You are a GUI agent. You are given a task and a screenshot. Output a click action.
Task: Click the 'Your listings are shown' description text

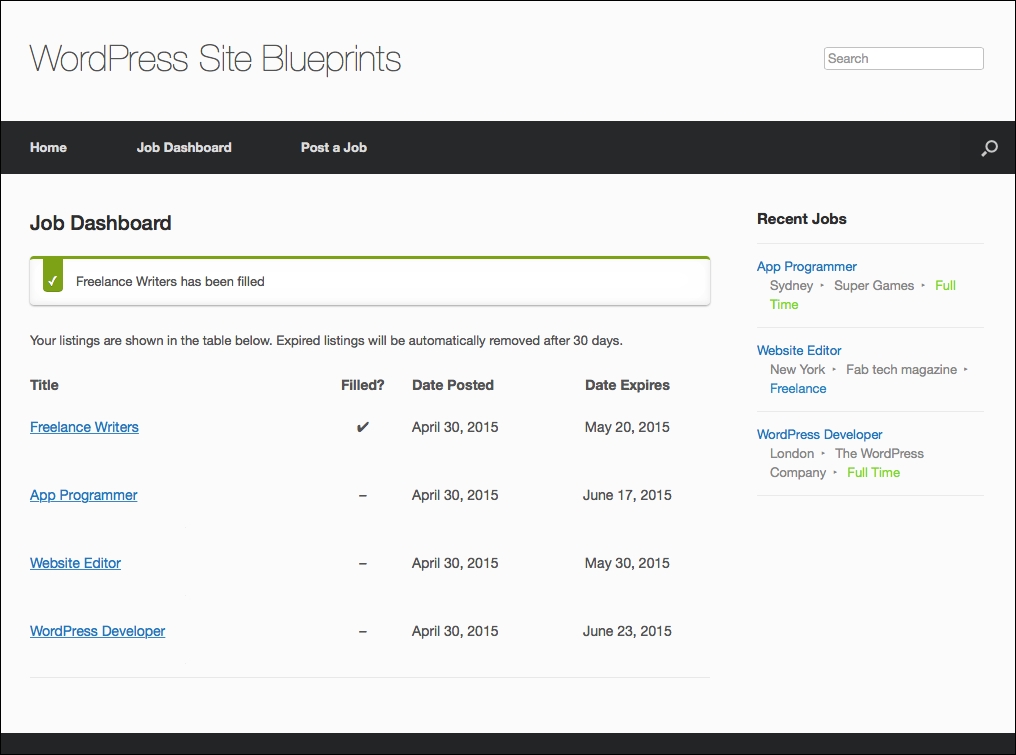(x=326, y=340)
